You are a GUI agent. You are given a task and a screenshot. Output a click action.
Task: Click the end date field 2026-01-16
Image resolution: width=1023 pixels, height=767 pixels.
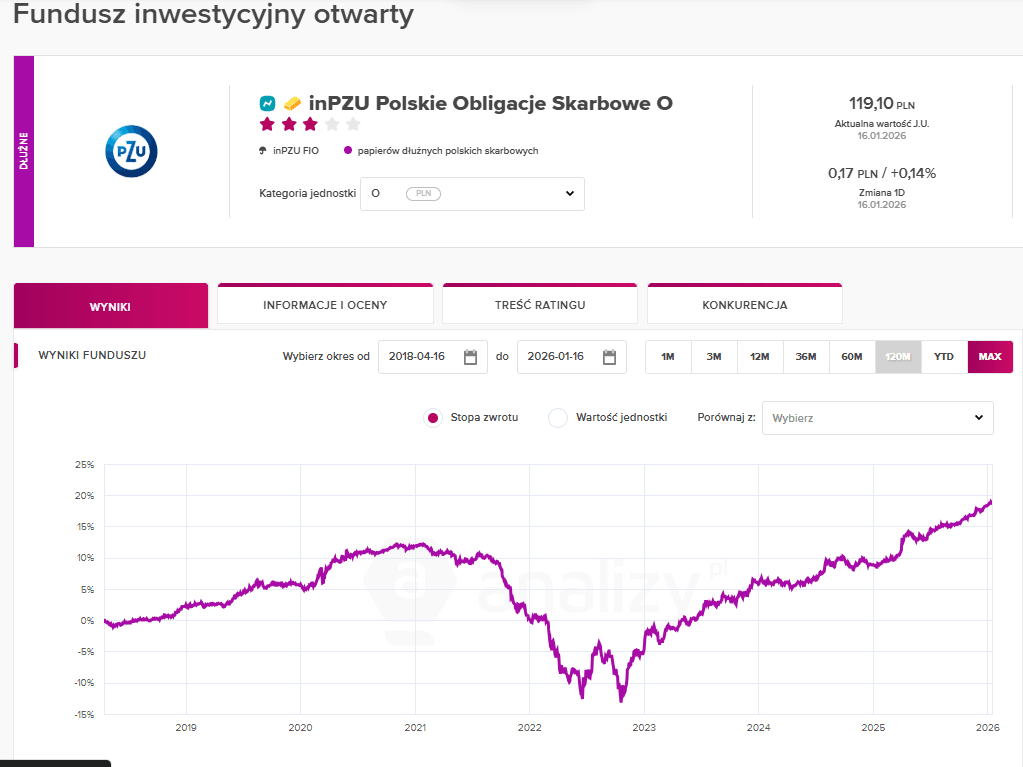tap(572, 357)
